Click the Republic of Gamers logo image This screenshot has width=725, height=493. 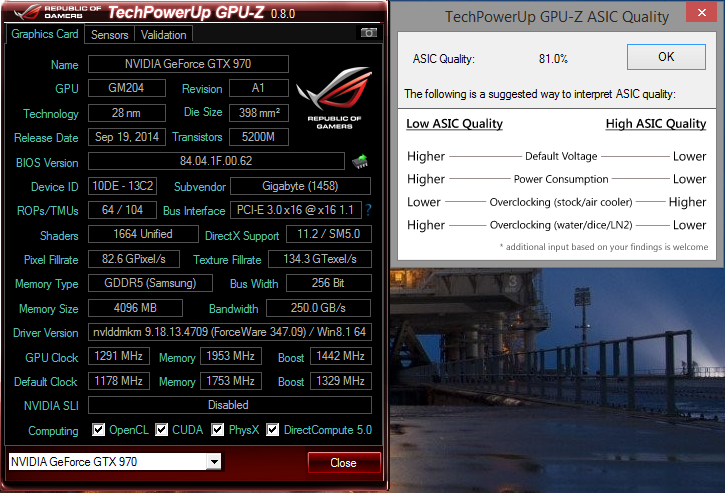[334, 98]
